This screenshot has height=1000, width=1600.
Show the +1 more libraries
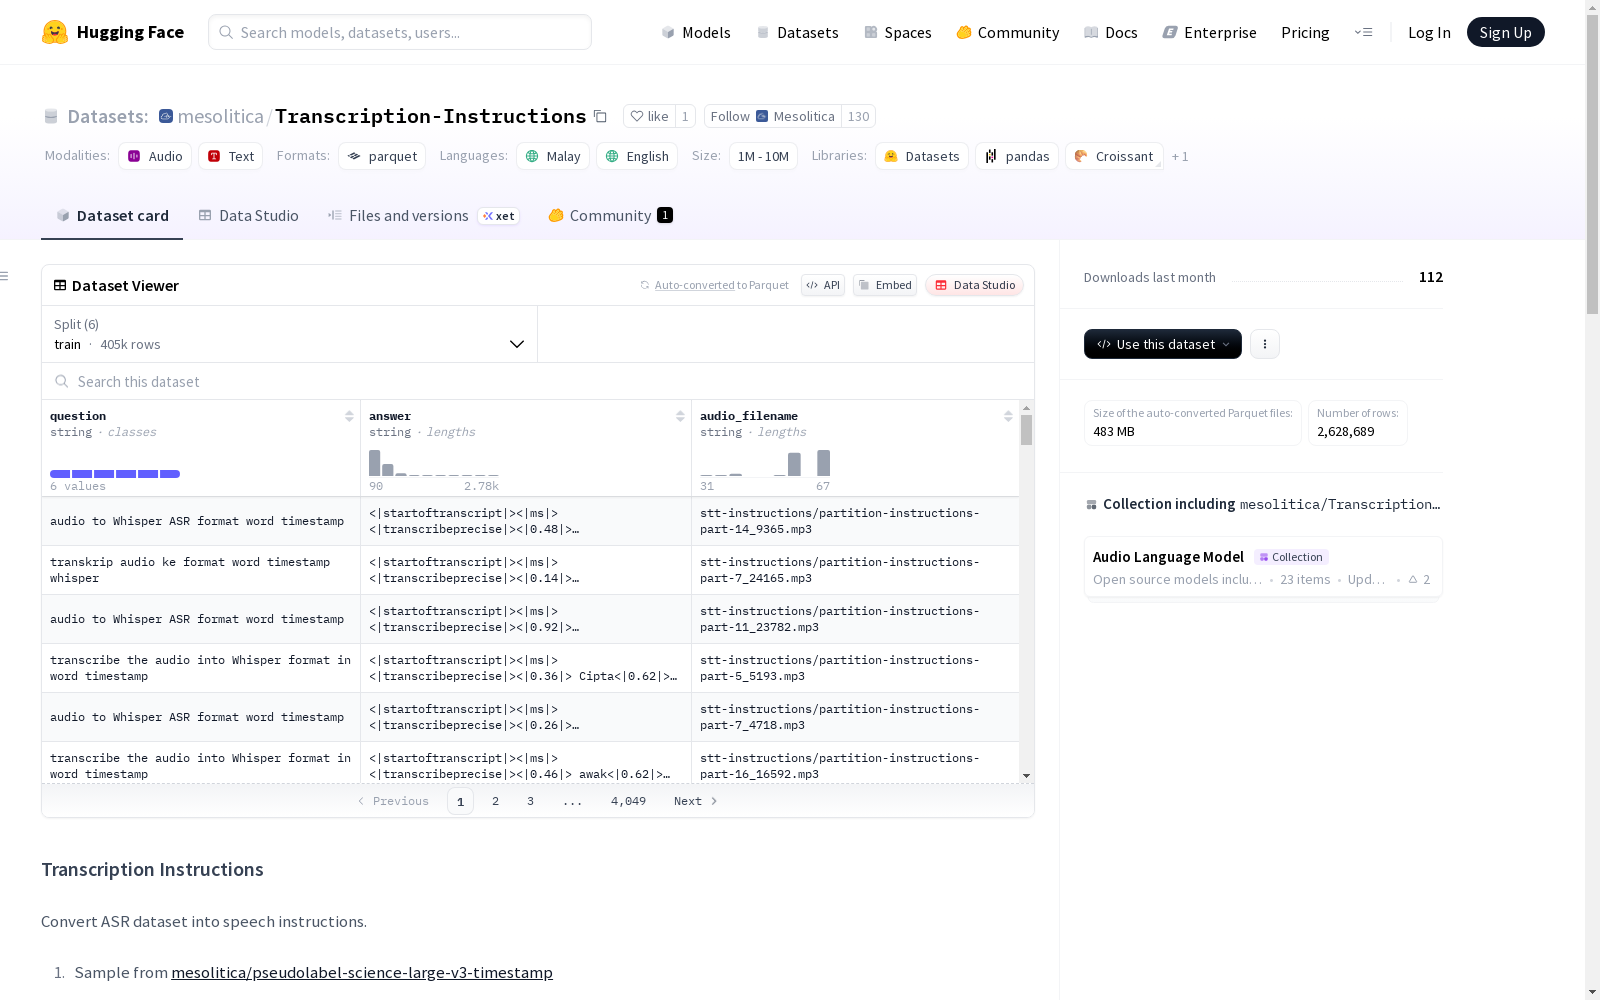[1180, 156]
